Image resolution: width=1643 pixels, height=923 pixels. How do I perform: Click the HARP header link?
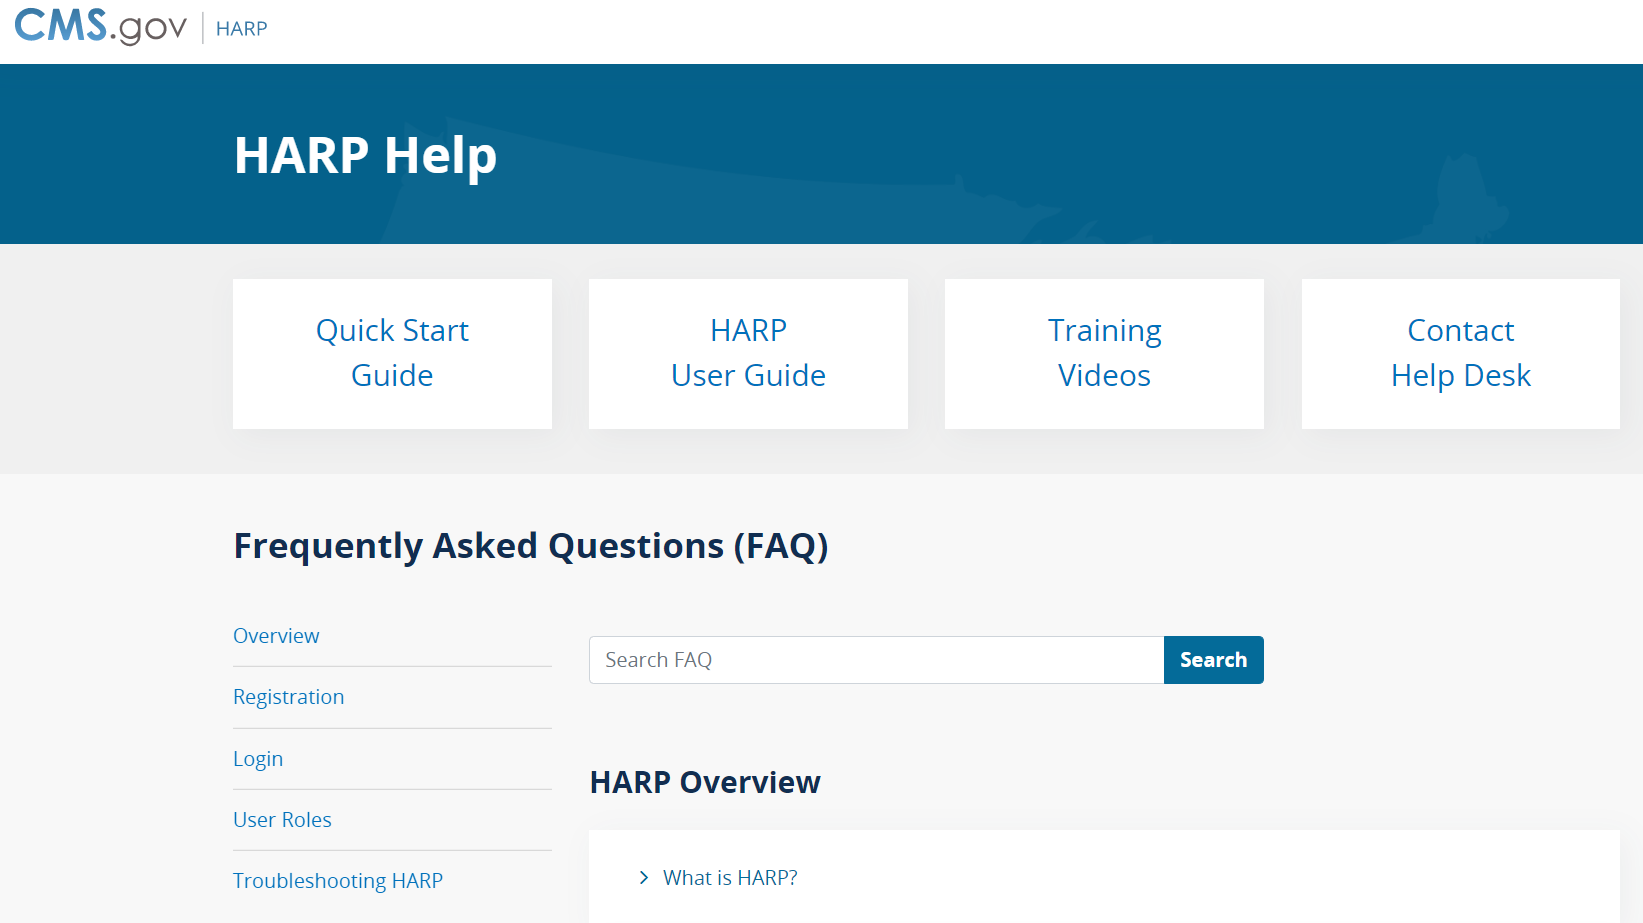pyautogui.click(x=241, y=29)
